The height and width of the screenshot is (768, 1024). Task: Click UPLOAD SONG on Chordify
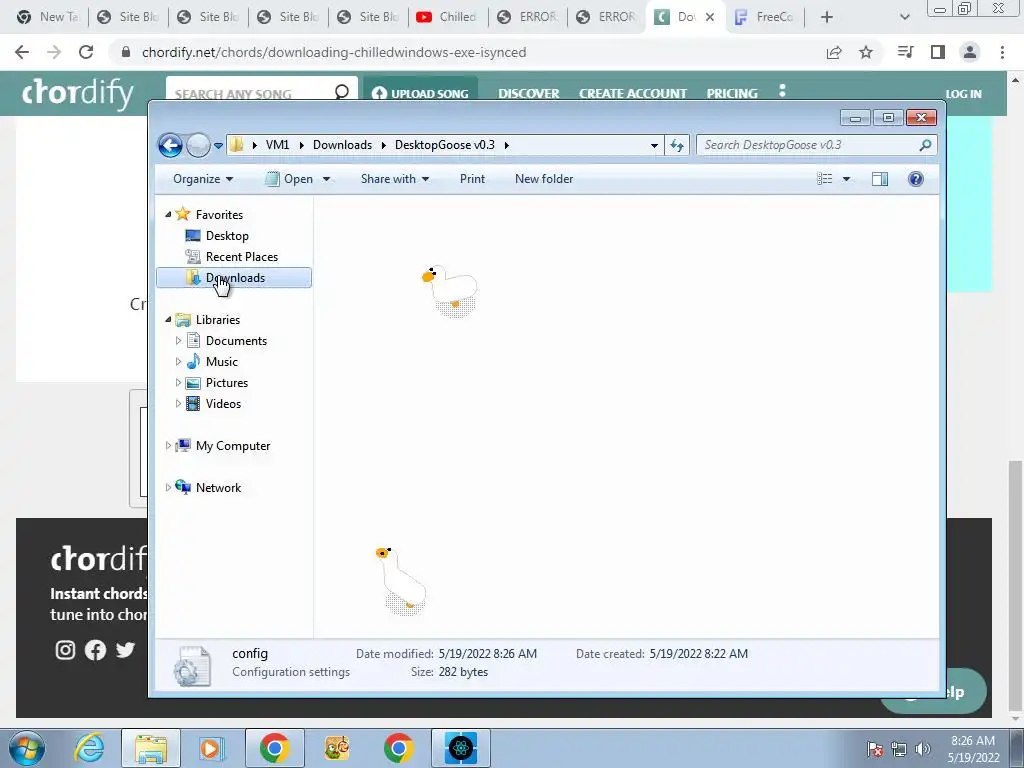click(421, 93)
